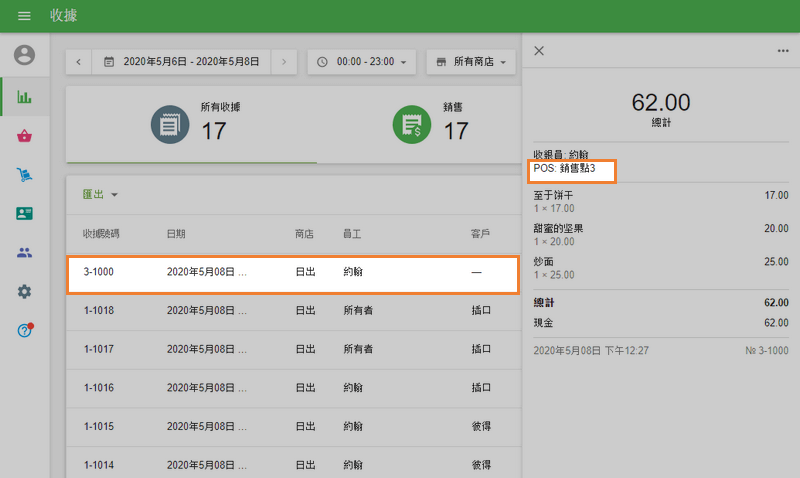Open the settings gear icon
Image resolution: width=800 pixels, height=478 pixels.
(24, 291)
